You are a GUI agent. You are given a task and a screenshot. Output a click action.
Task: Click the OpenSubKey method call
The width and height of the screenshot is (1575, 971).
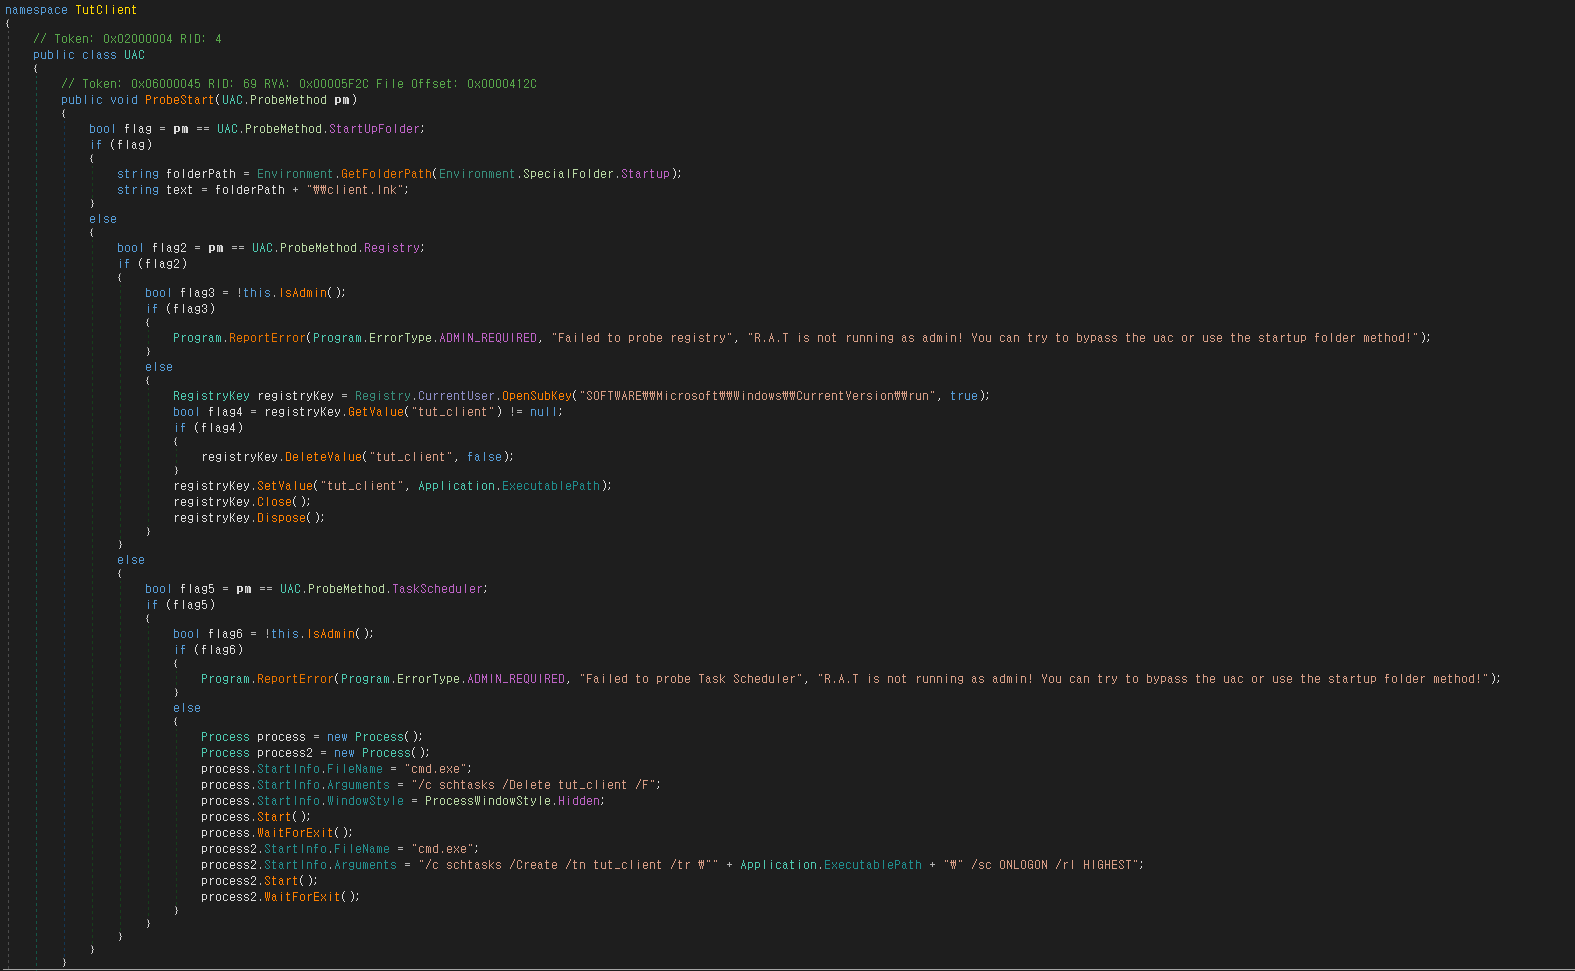pos(536,396)
